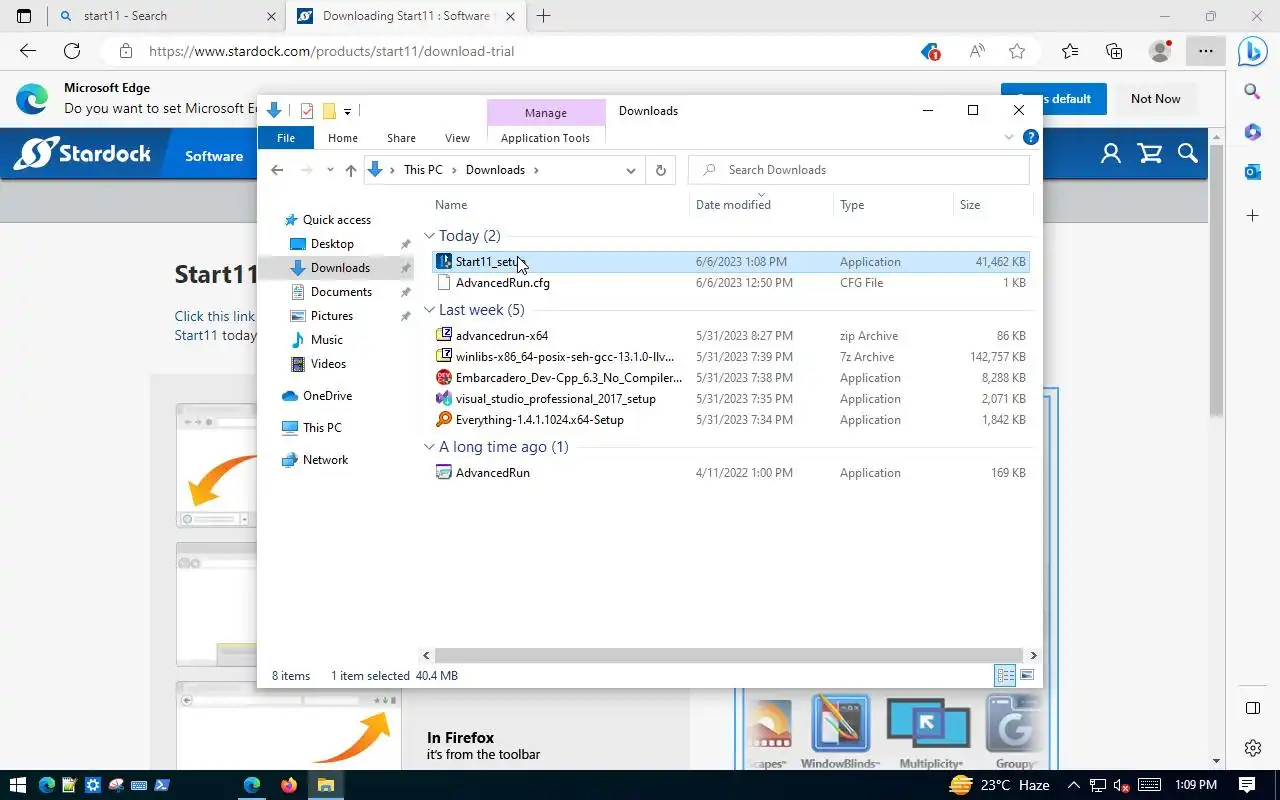Open Bing chat sidebar button
Viewport: 1280px width, 800px height.
coord(1252,51)
